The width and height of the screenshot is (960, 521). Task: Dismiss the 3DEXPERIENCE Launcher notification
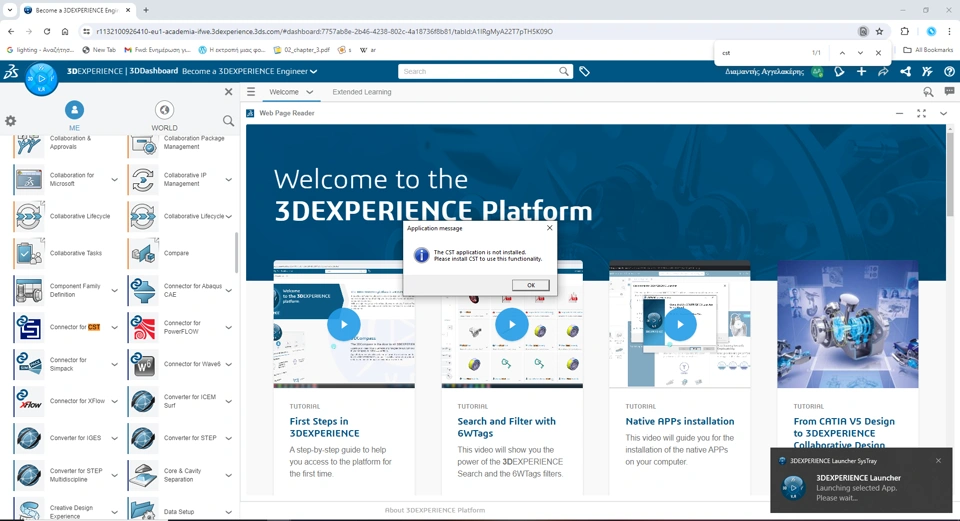point(938,460)
